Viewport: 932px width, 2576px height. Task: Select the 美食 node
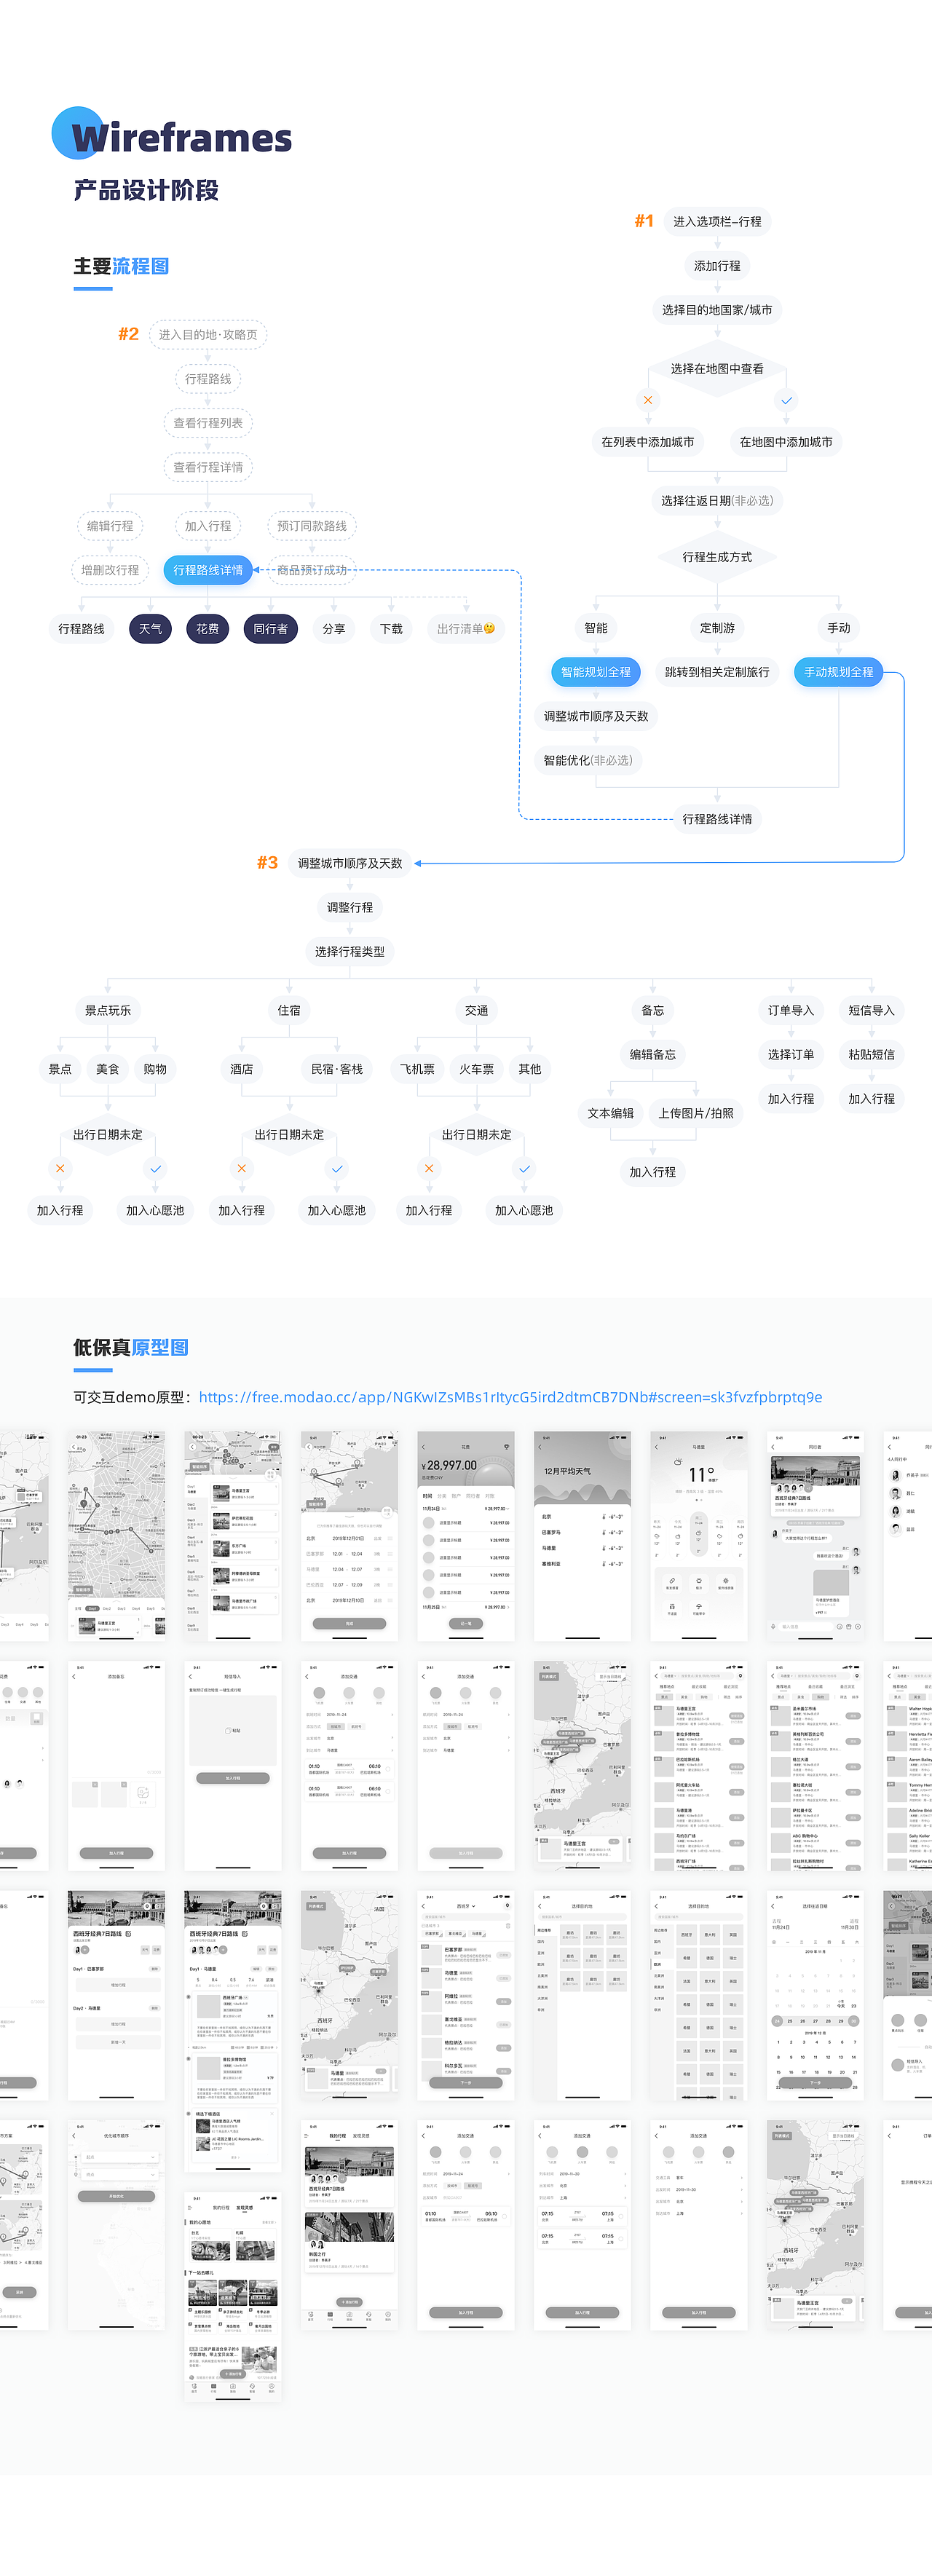click(108, 1069)
